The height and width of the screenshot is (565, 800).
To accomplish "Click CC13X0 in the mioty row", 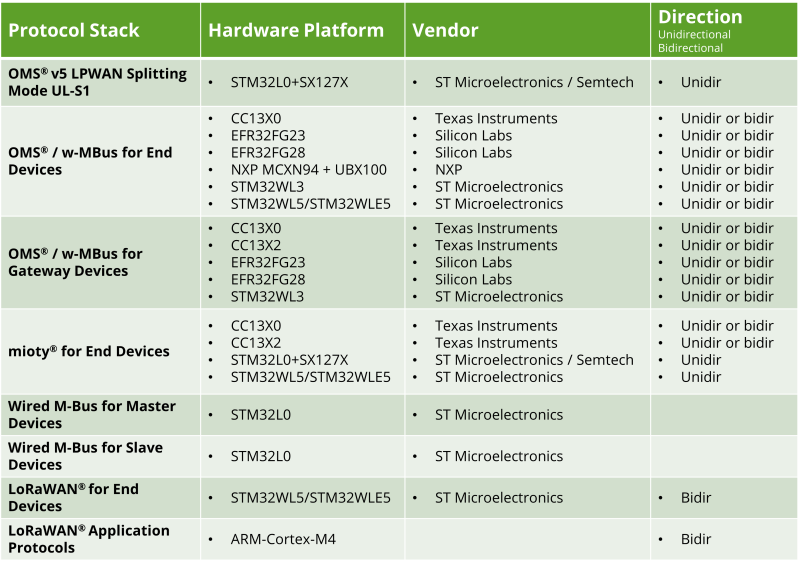I will point(256,326).
